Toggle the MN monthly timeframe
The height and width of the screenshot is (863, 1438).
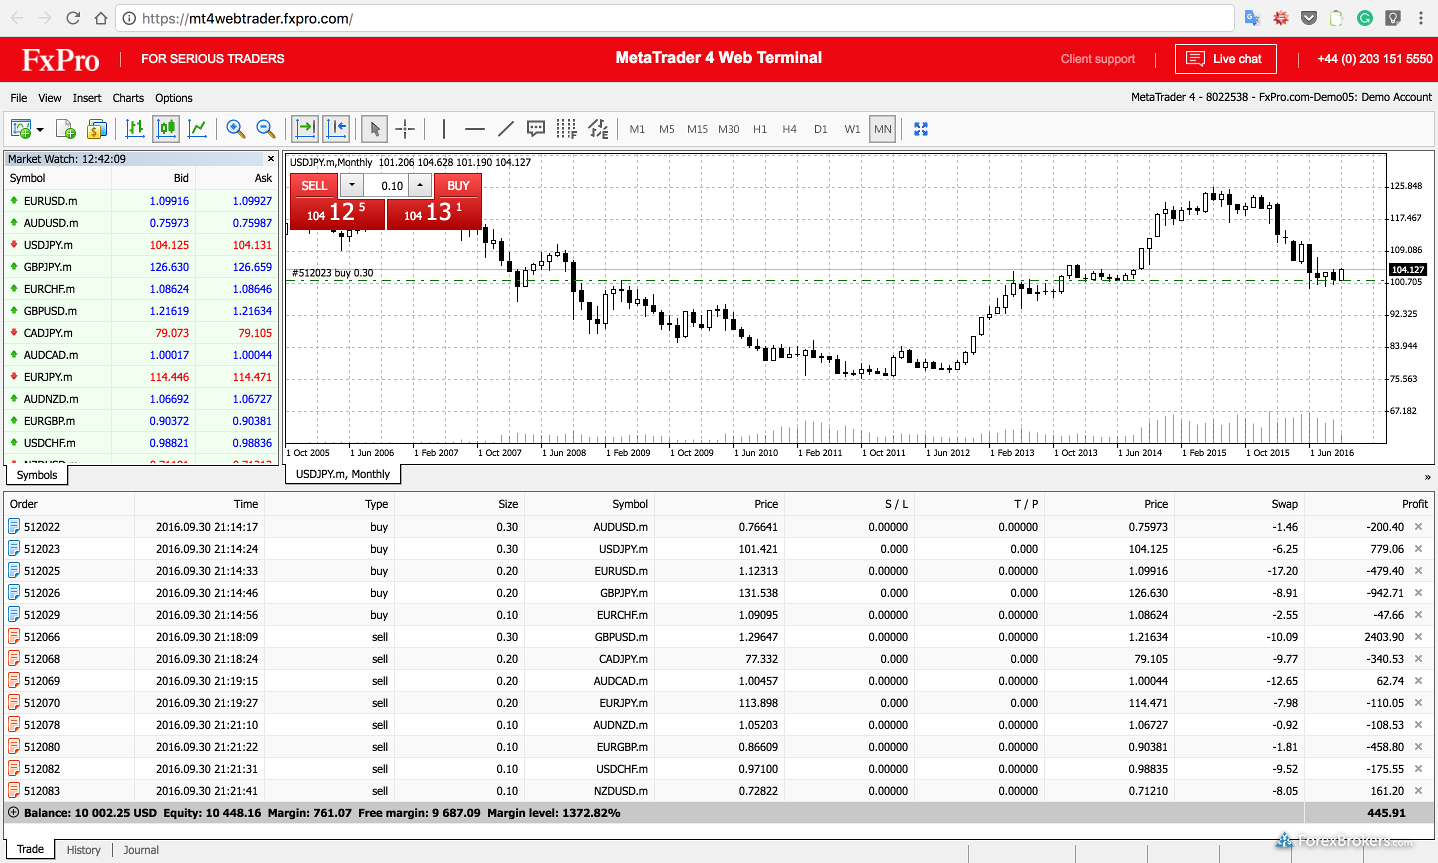883,129
